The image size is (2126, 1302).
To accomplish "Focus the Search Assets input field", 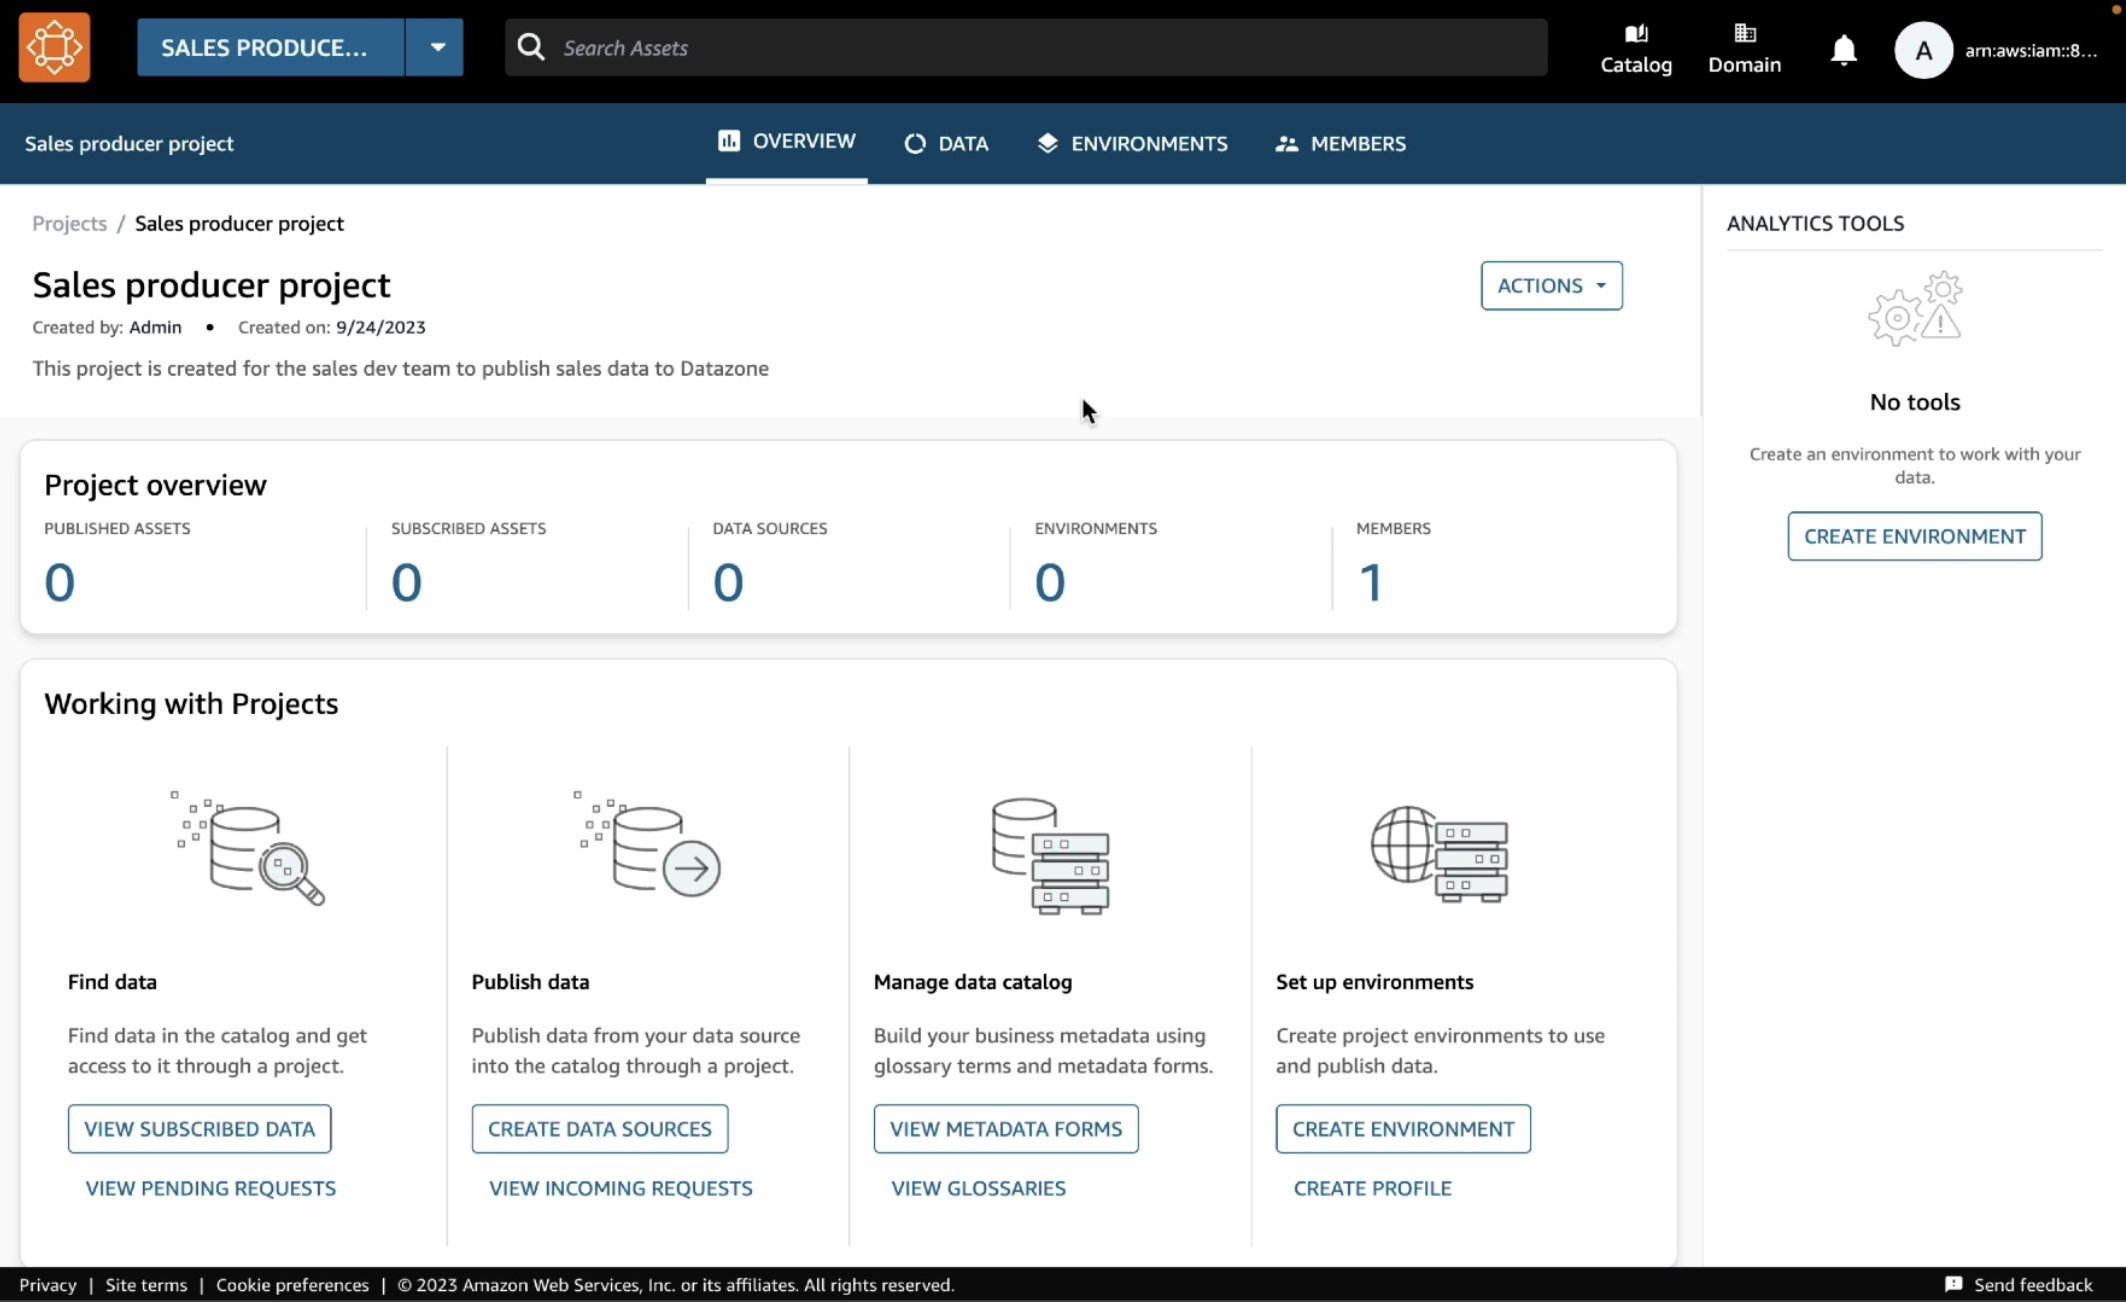I will coord(1026,47).
